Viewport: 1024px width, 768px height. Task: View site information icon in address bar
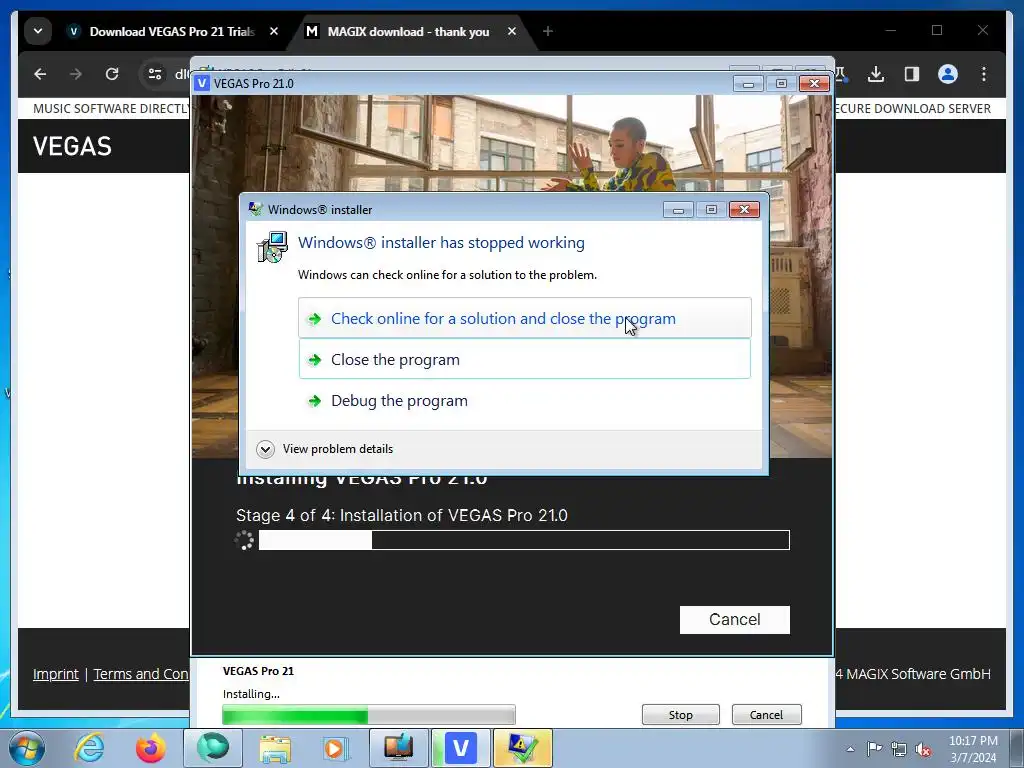(155, 74)
